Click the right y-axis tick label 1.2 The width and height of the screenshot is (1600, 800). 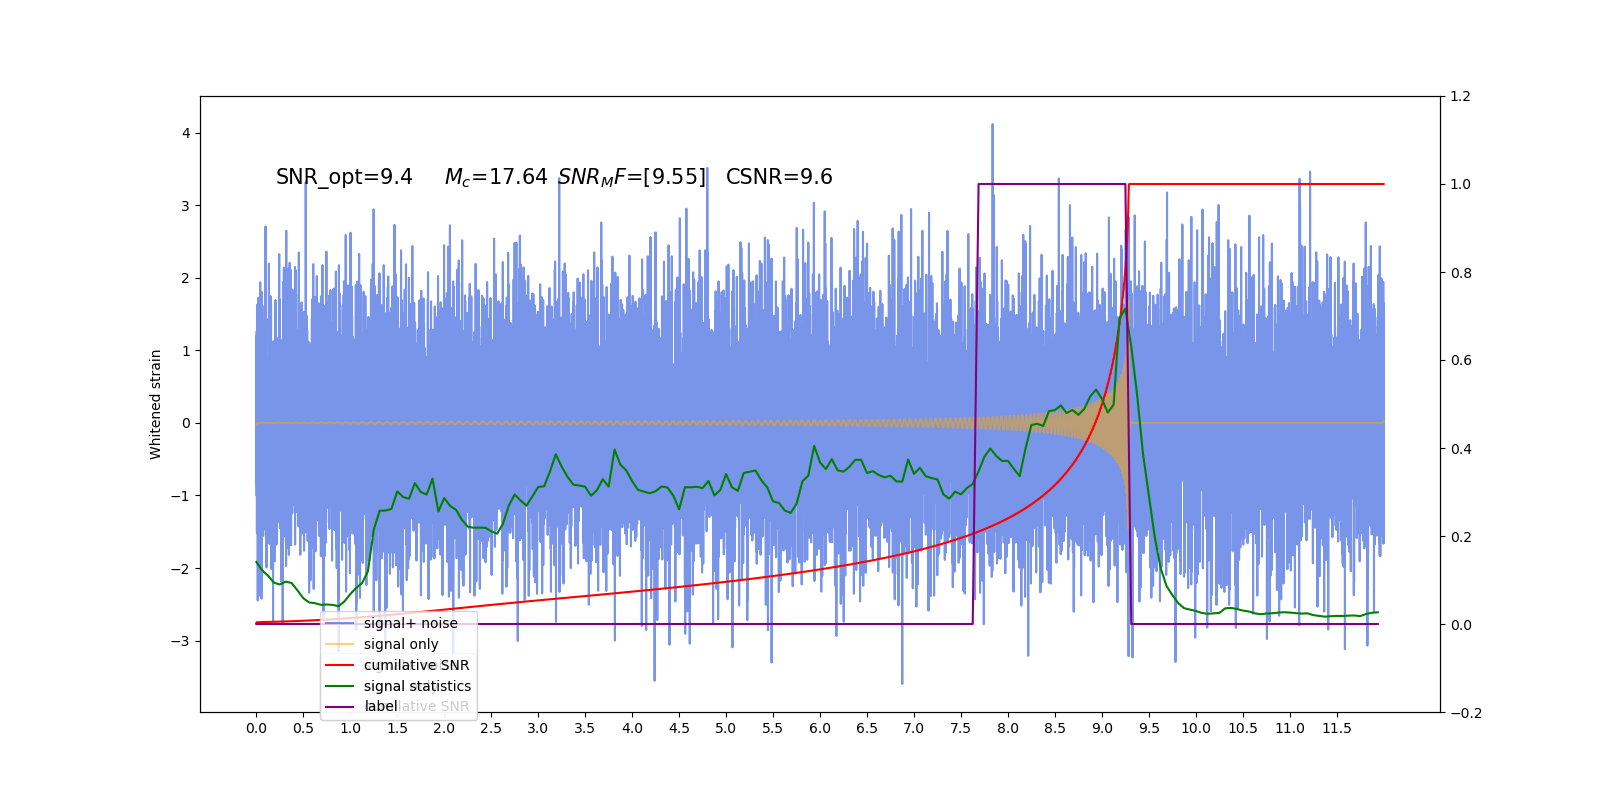tap(1460, 96)
